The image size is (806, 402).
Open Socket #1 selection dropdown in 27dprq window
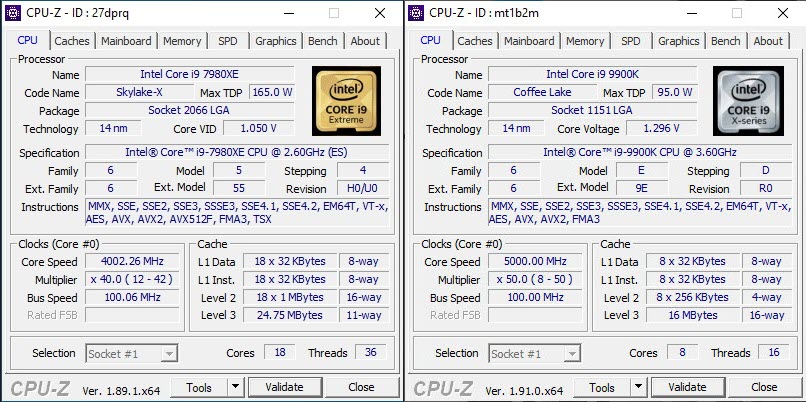132,354
